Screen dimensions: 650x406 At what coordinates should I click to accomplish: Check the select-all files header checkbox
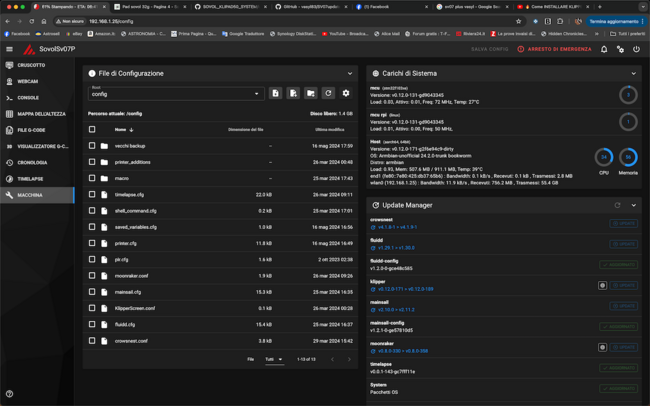pos(92,129)
